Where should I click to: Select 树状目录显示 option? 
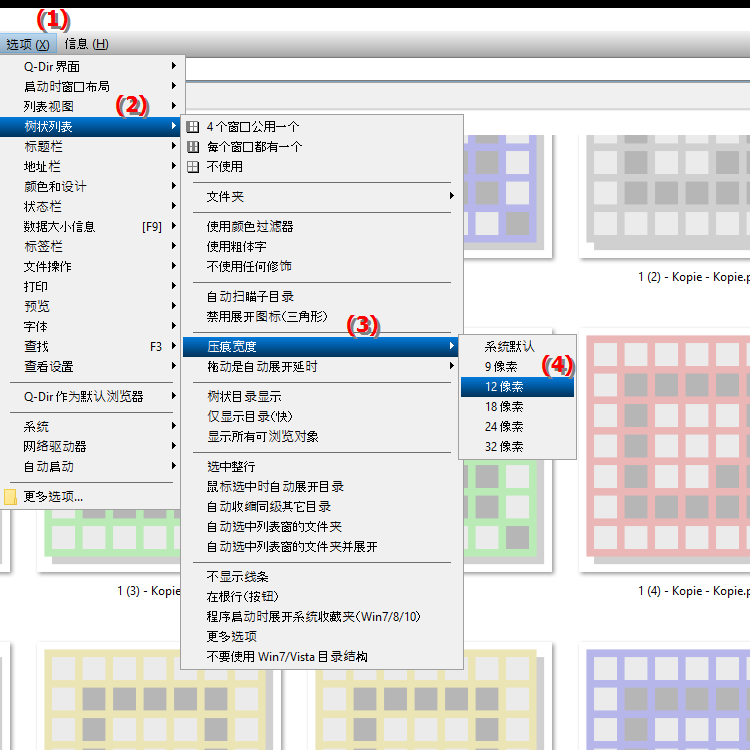pos(321,397)
